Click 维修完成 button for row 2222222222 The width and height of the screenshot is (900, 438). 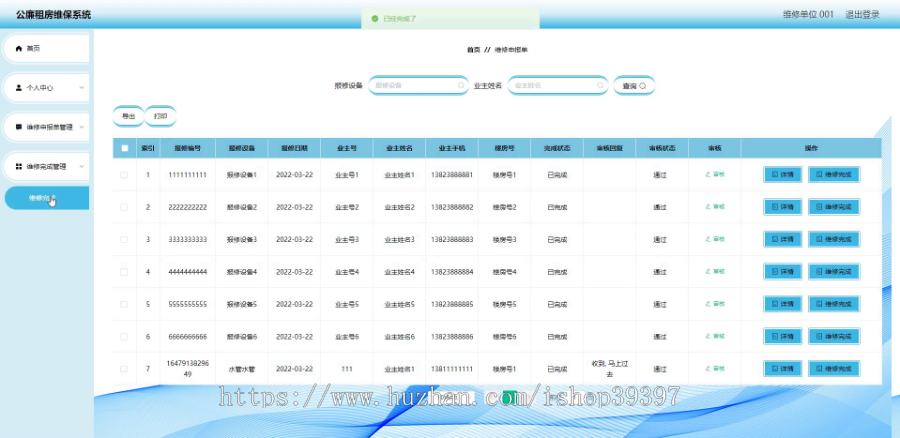(834, 207)
